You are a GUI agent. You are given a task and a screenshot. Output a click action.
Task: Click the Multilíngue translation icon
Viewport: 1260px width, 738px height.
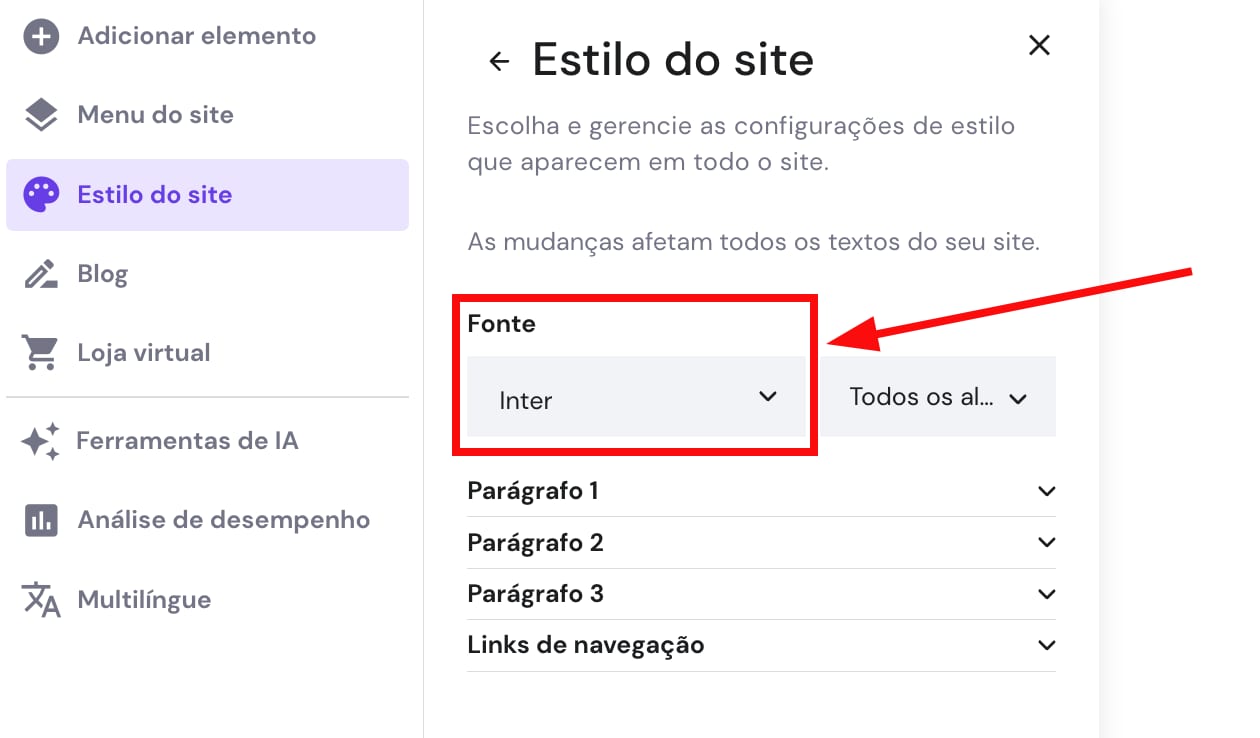tap(40, 599)
